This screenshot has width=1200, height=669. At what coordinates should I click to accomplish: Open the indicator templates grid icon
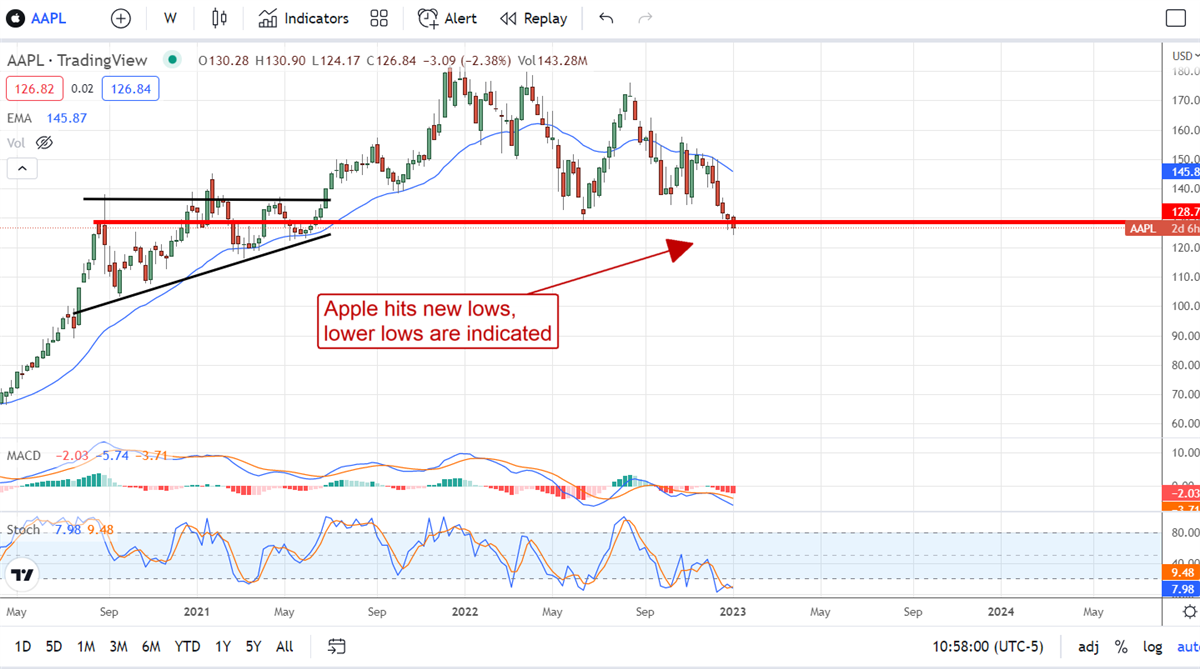point(379,18)
